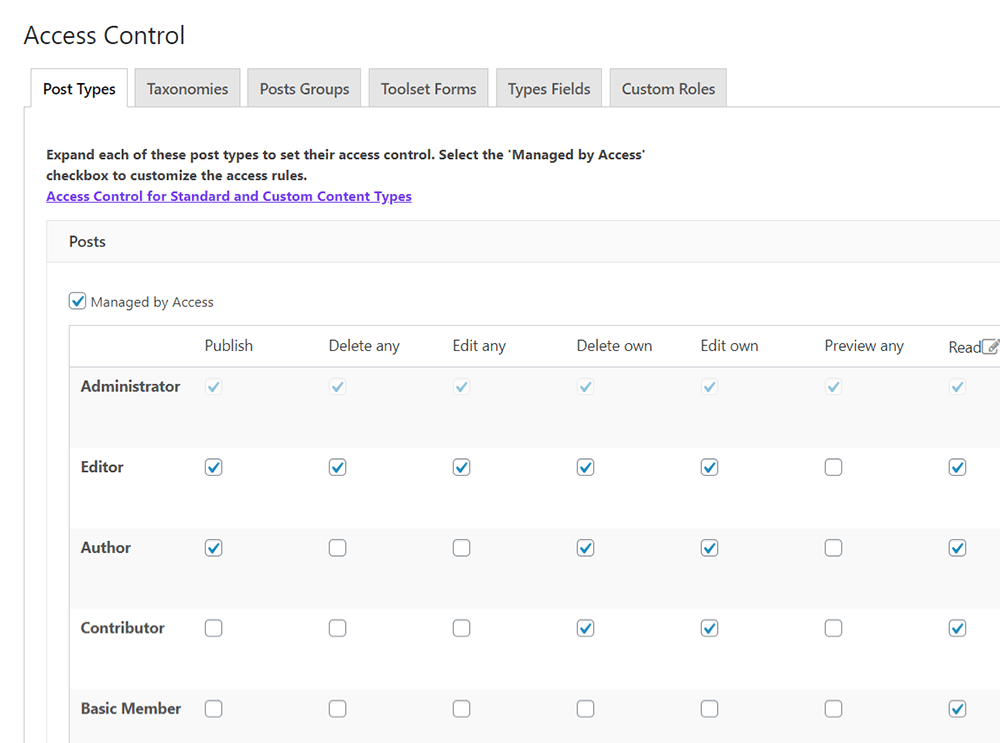
Task: Click the Administrator Publish checkbox
Action: coord(214,386)
